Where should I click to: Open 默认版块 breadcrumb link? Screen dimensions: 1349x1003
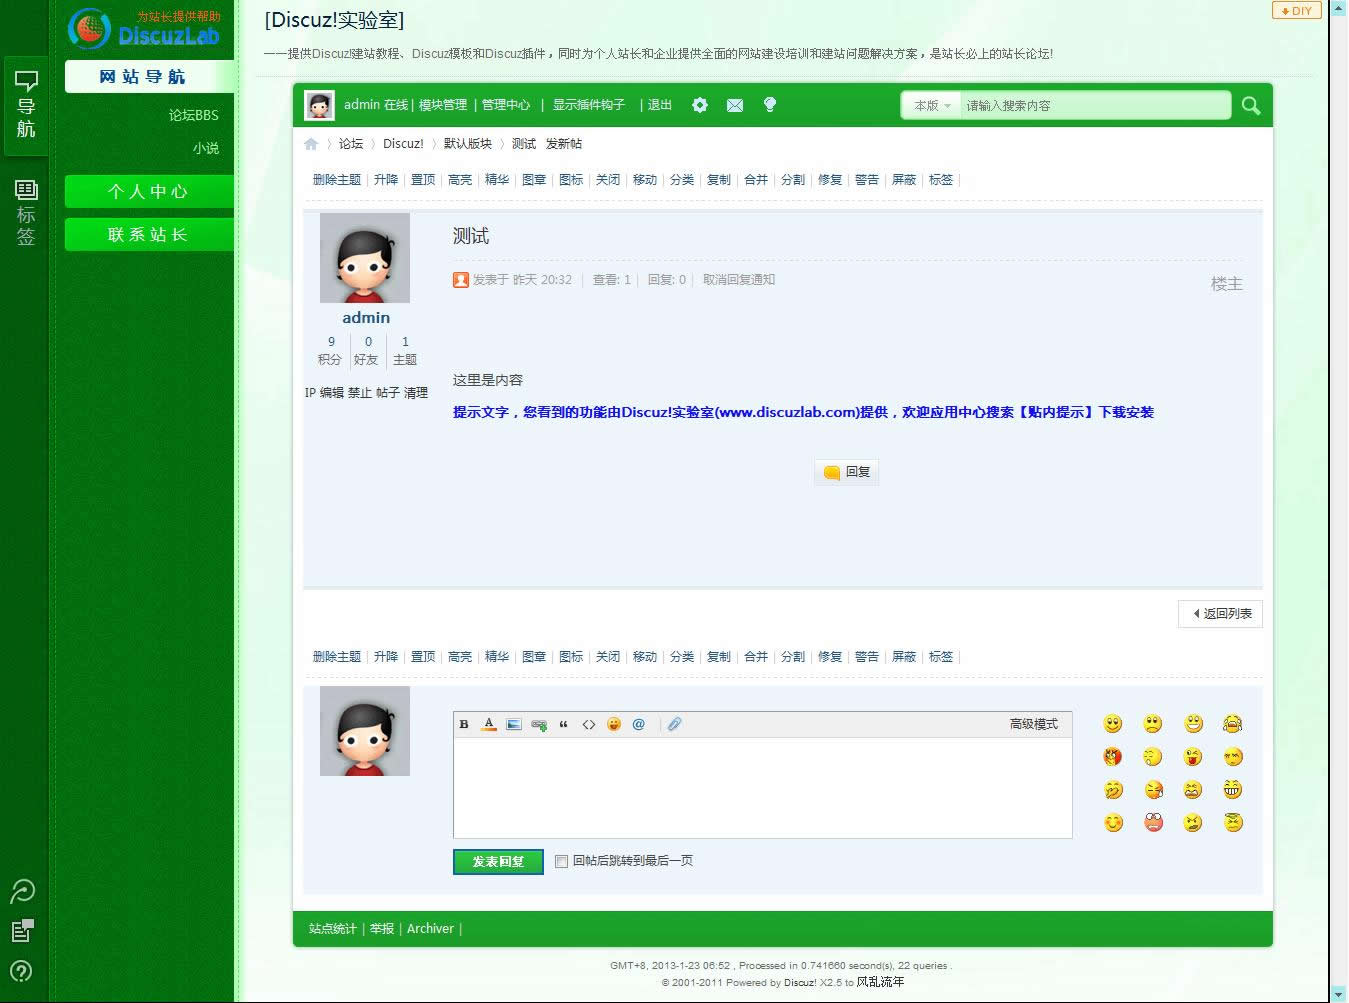coord(468,144)
